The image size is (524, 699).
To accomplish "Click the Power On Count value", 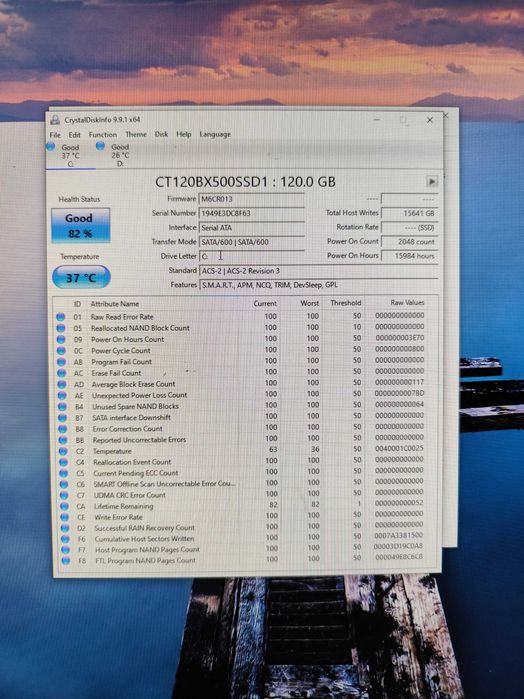I will [x=409, y=242].
